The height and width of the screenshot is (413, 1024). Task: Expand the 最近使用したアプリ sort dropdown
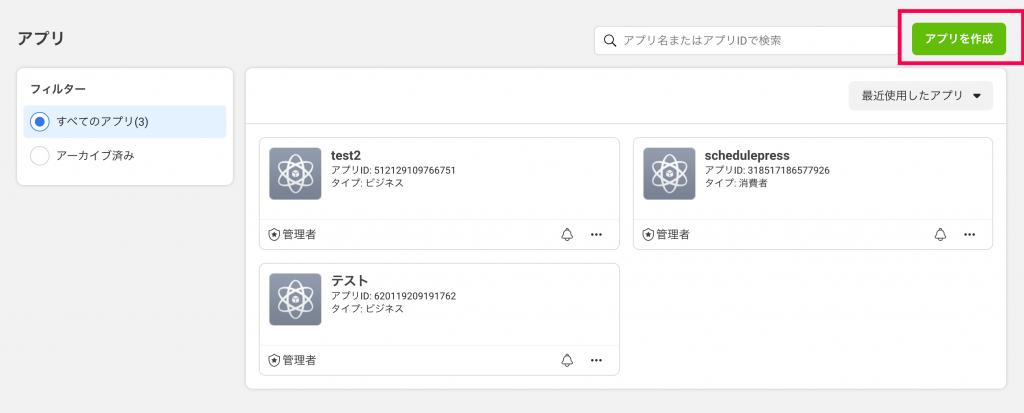point(921,95)
